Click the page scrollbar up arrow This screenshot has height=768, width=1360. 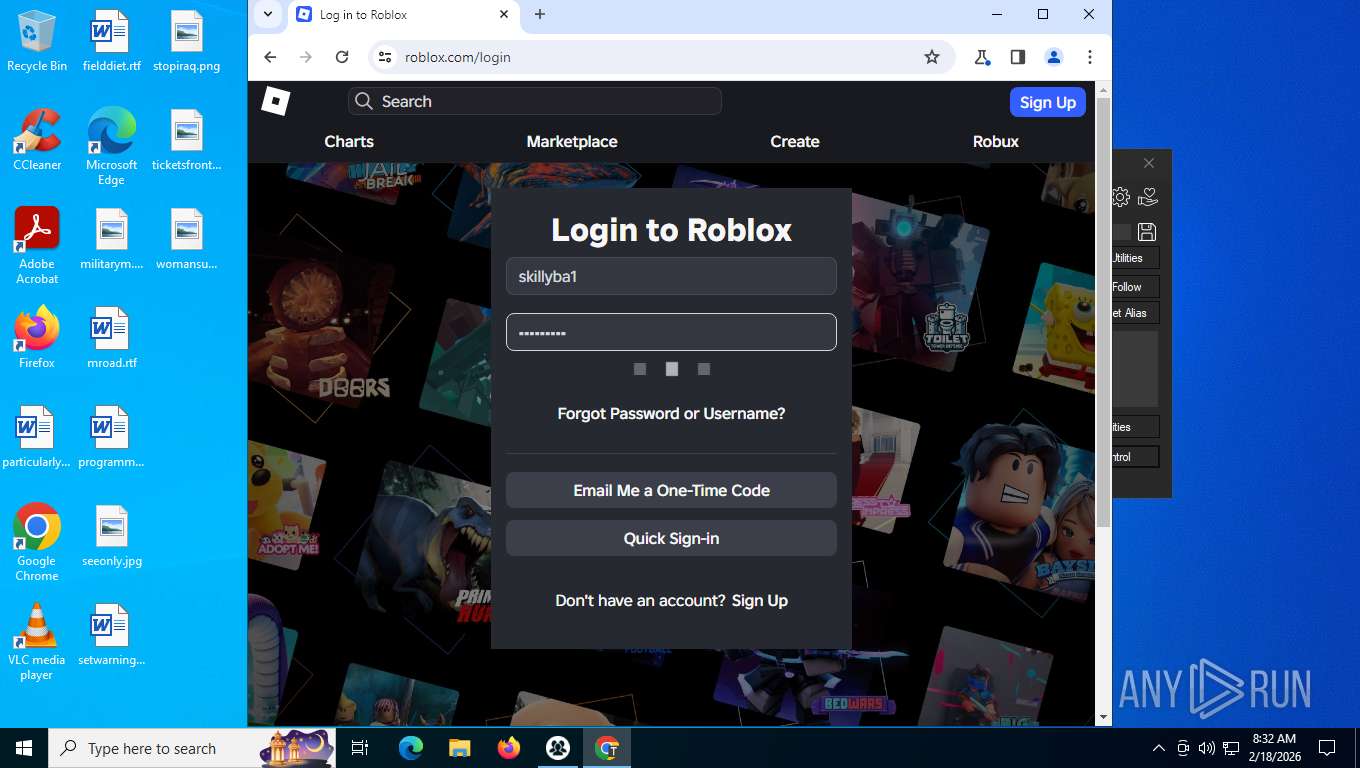pyautogui.click(x=1103, y=90)
